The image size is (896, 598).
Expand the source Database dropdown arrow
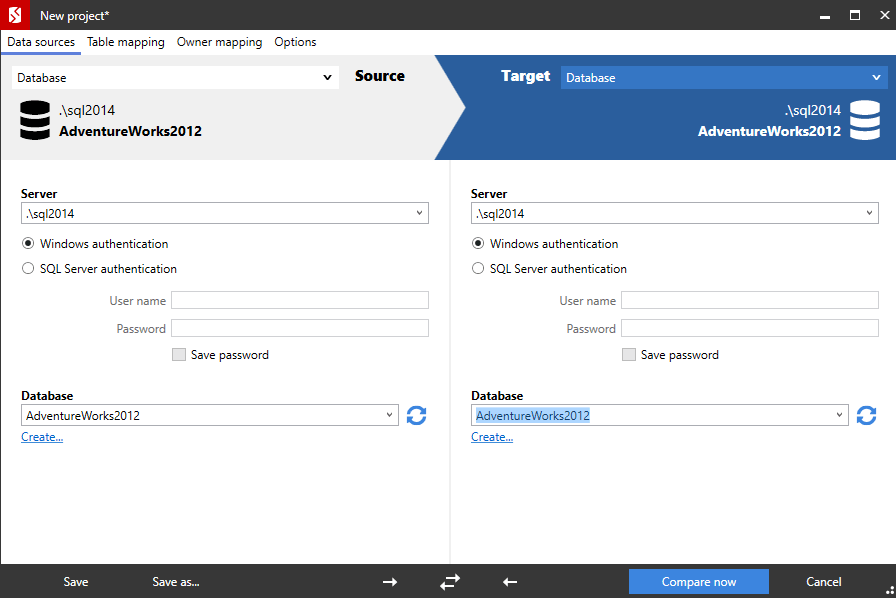coord(389,415)
